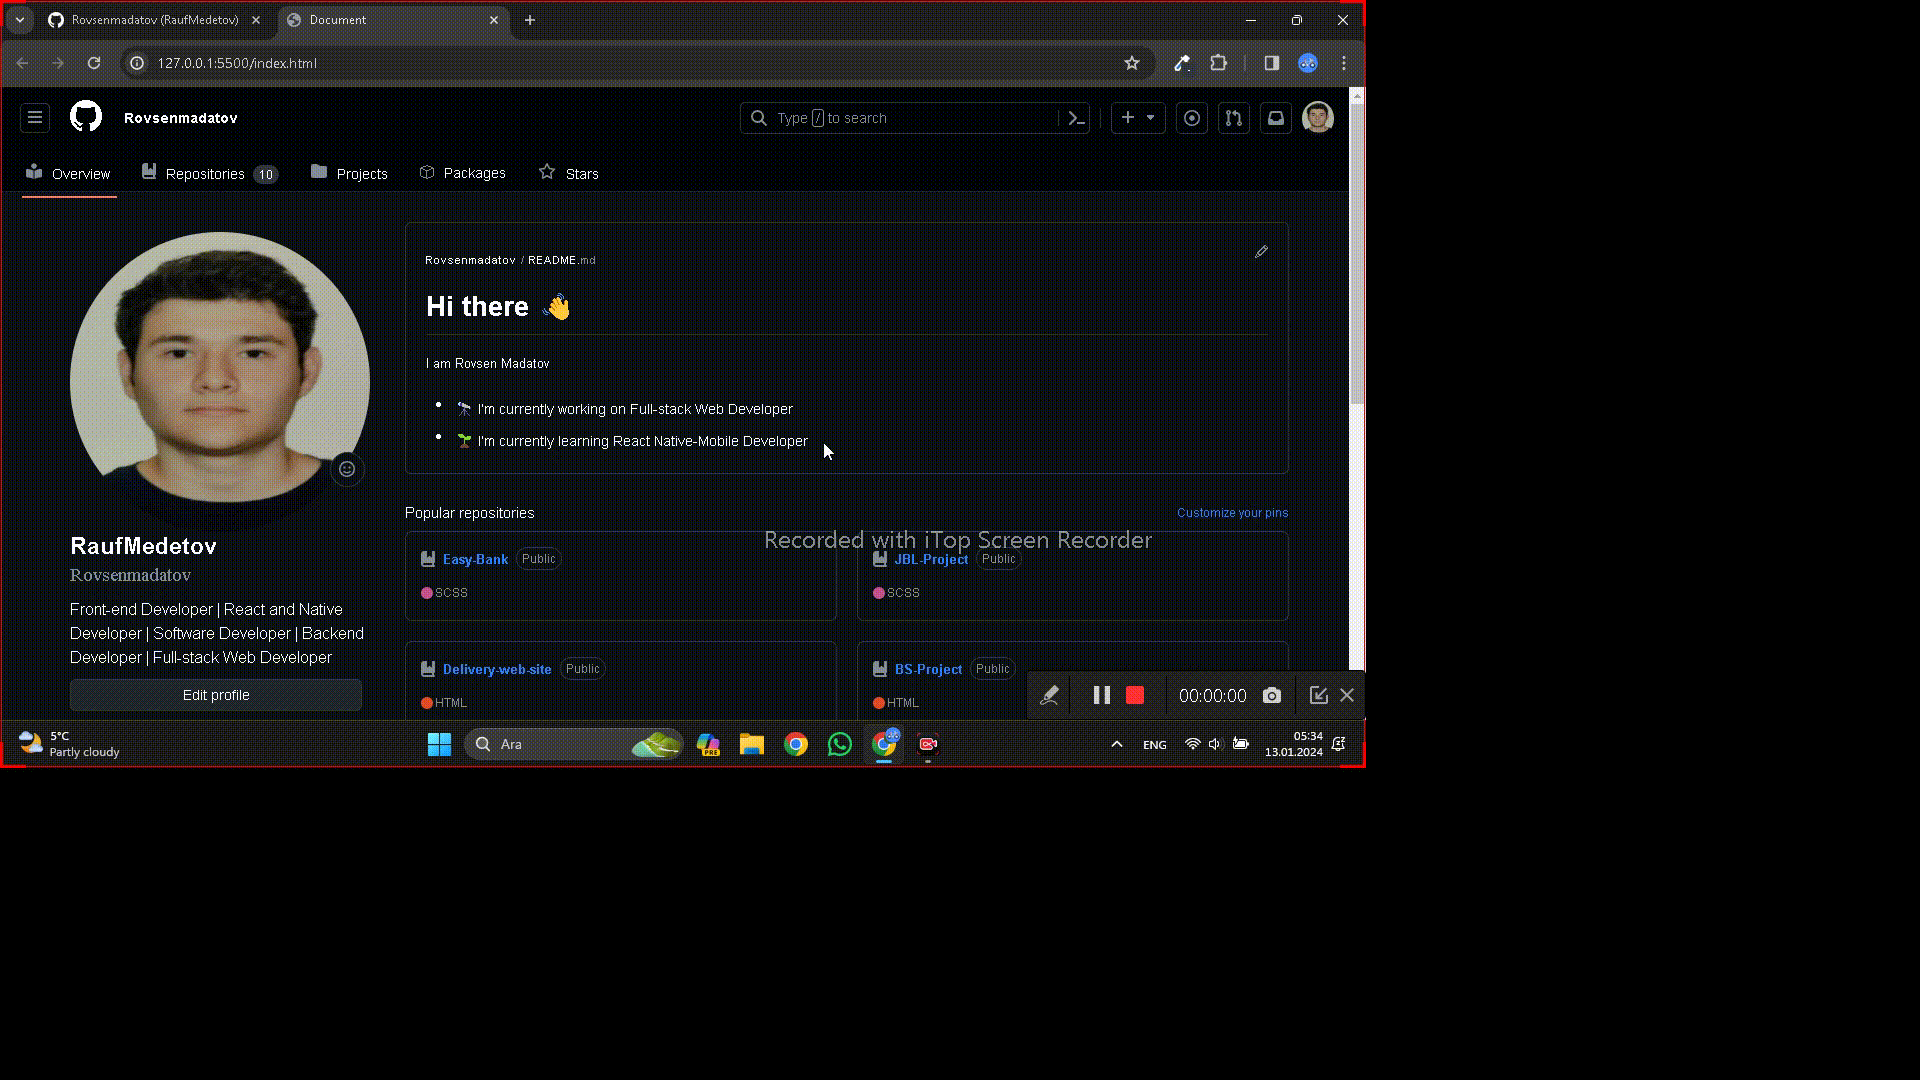This screenshot has height=1080, width=1920.
Task: Stop the screen recording
Action: [1135, 696]
